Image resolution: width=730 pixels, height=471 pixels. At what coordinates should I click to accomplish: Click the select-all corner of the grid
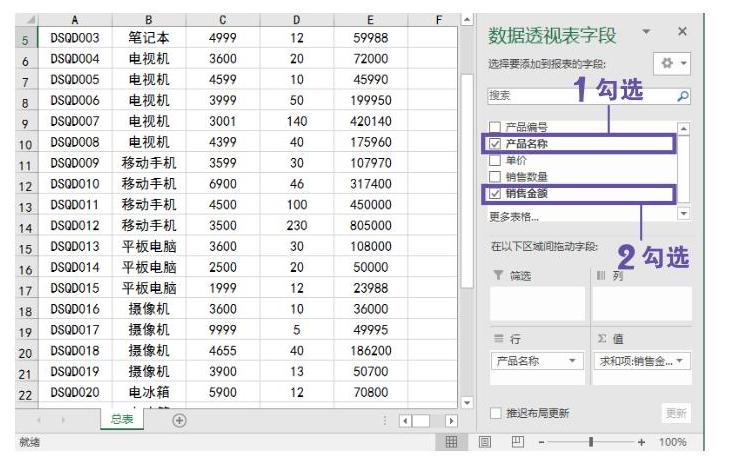click(x=27, y=20)
